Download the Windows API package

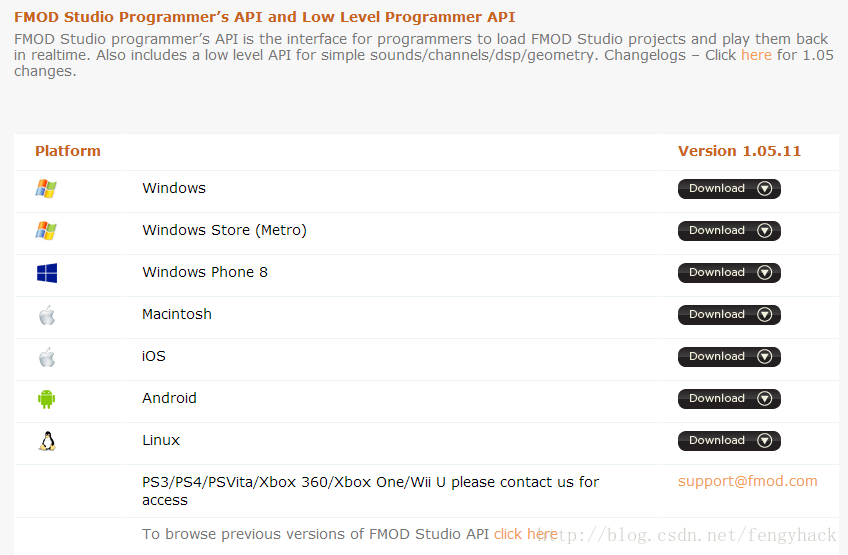[729, 189]
